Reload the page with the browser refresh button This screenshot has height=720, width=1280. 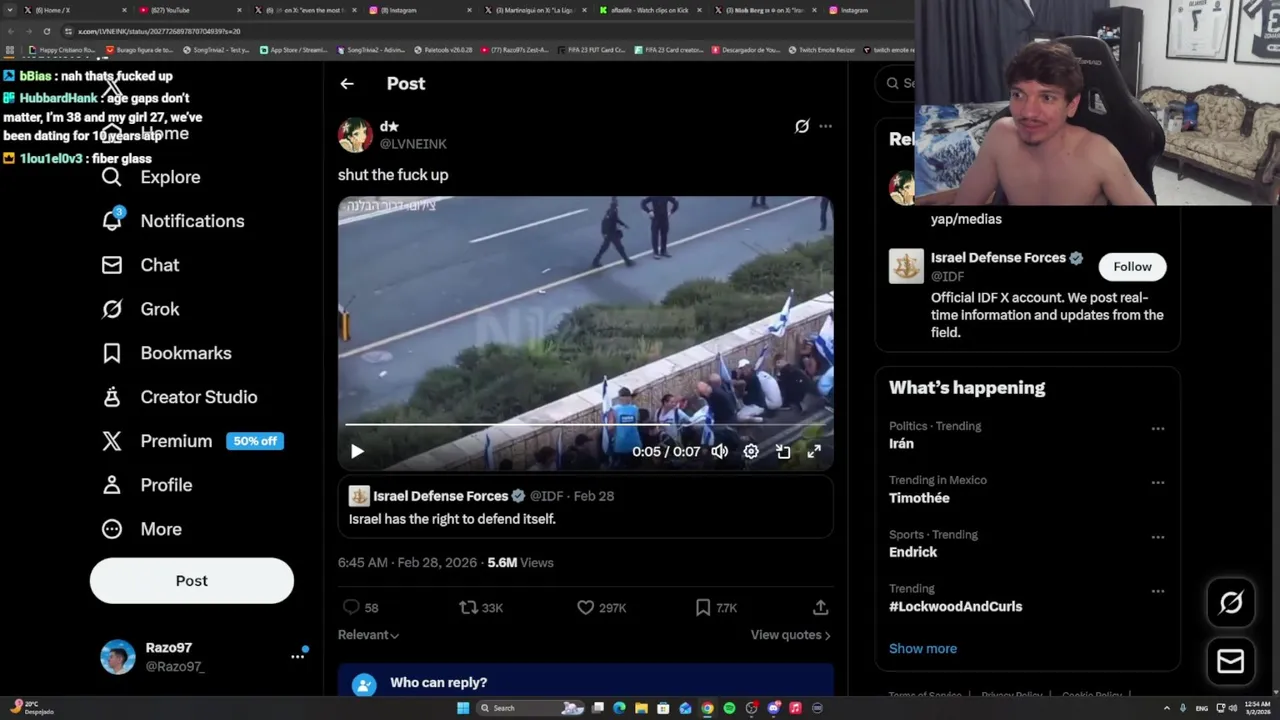tap(46, 31)
